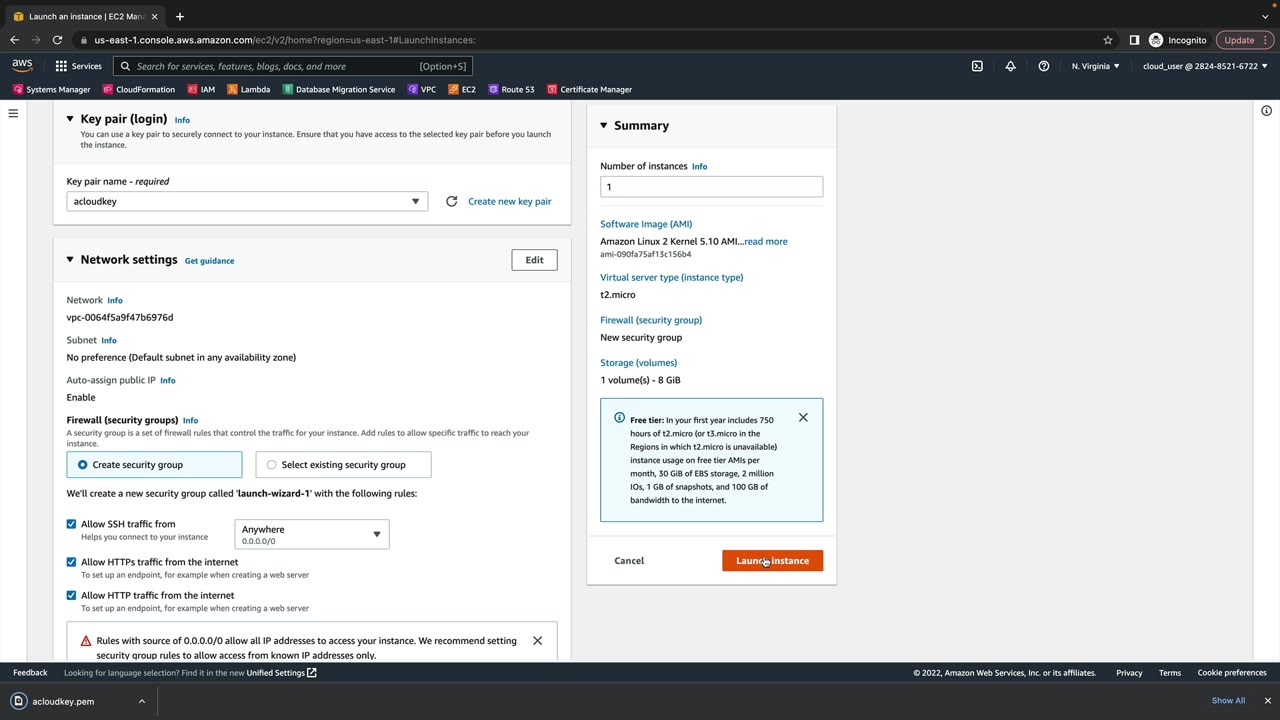The image size is (1280, 720).
Task: Click Show All downloads
Action: pos(1228,701)
